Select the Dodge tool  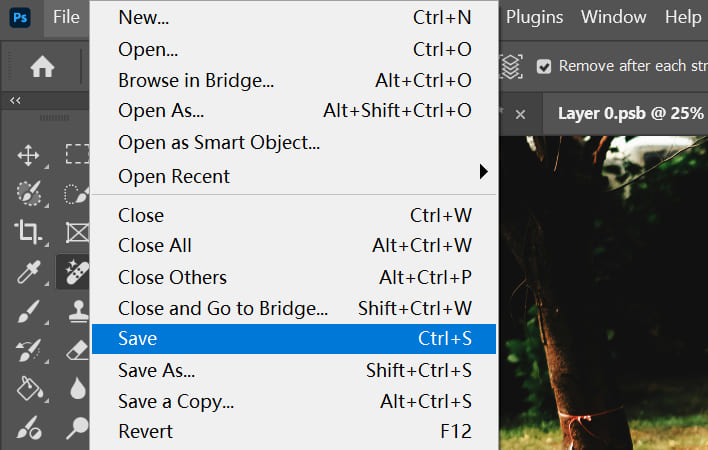coord(77,428)
